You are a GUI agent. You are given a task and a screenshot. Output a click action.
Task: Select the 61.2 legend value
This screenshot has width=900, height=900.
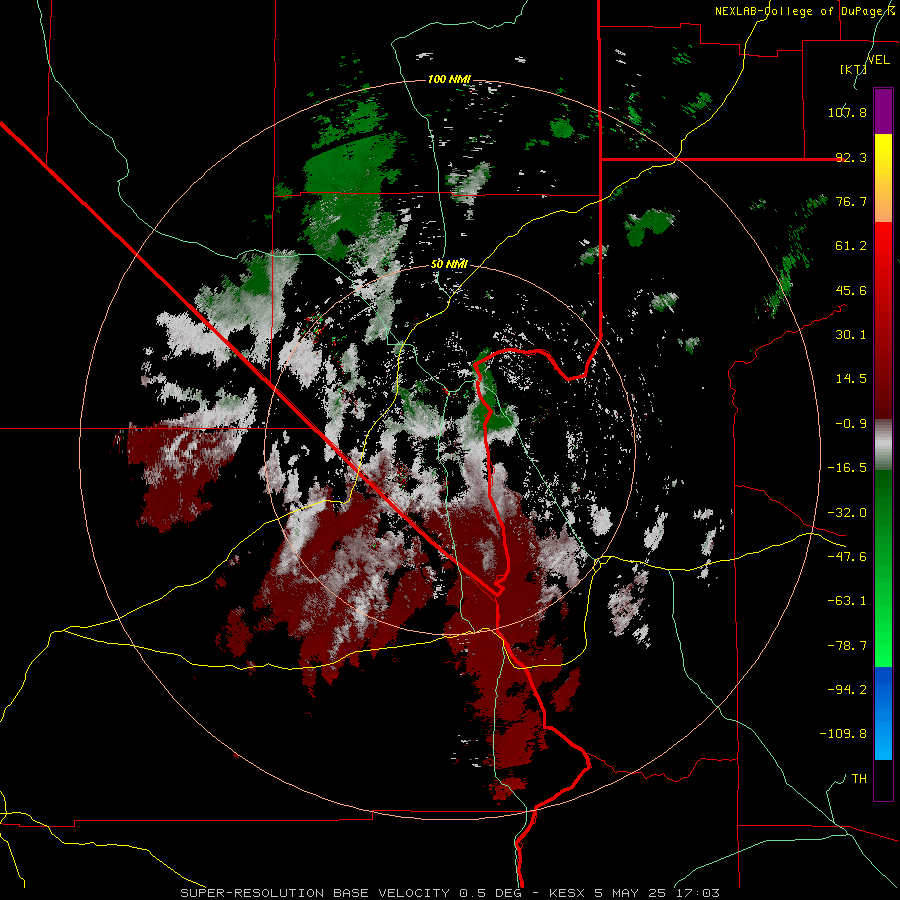[851, 246]
